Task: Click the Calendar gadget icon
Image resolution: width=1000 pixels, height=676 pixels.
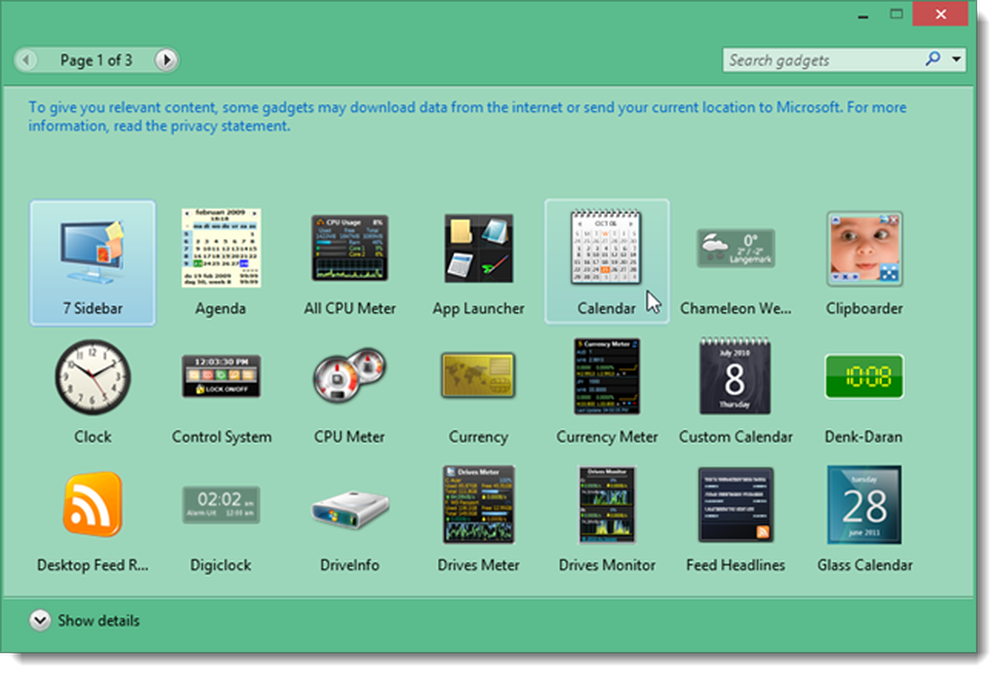Action: coord(606,247)
